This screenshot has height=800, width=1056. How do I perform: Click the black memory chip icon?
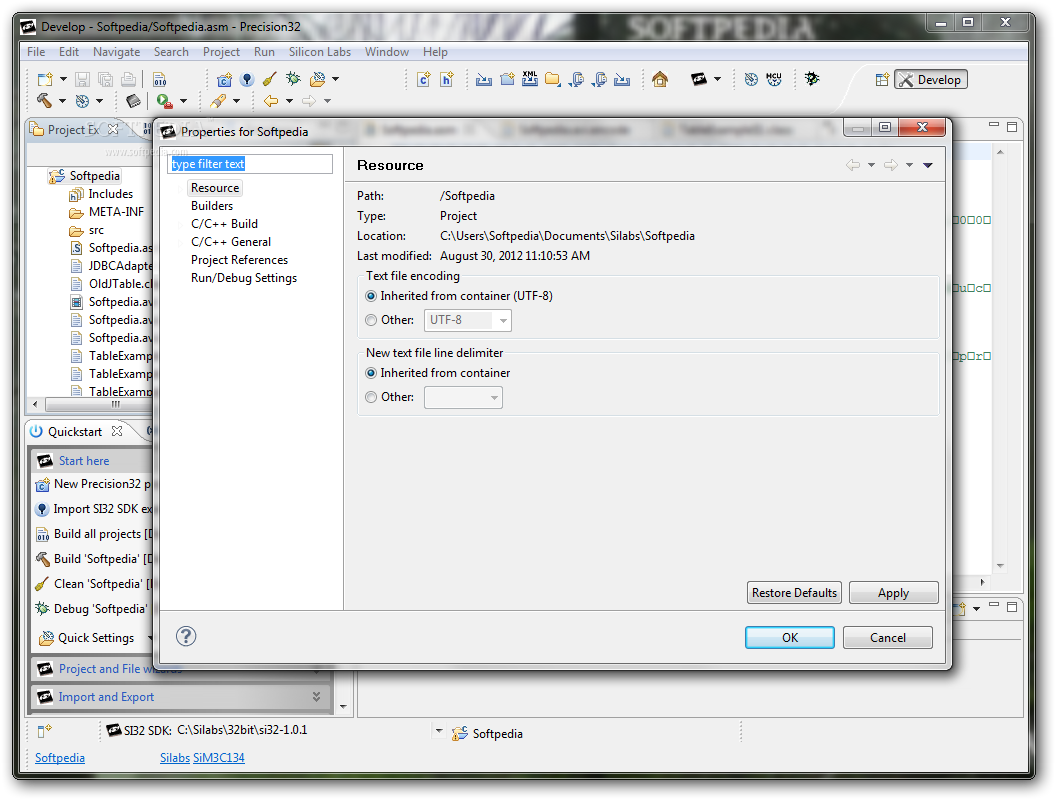(x=133, y=101)
